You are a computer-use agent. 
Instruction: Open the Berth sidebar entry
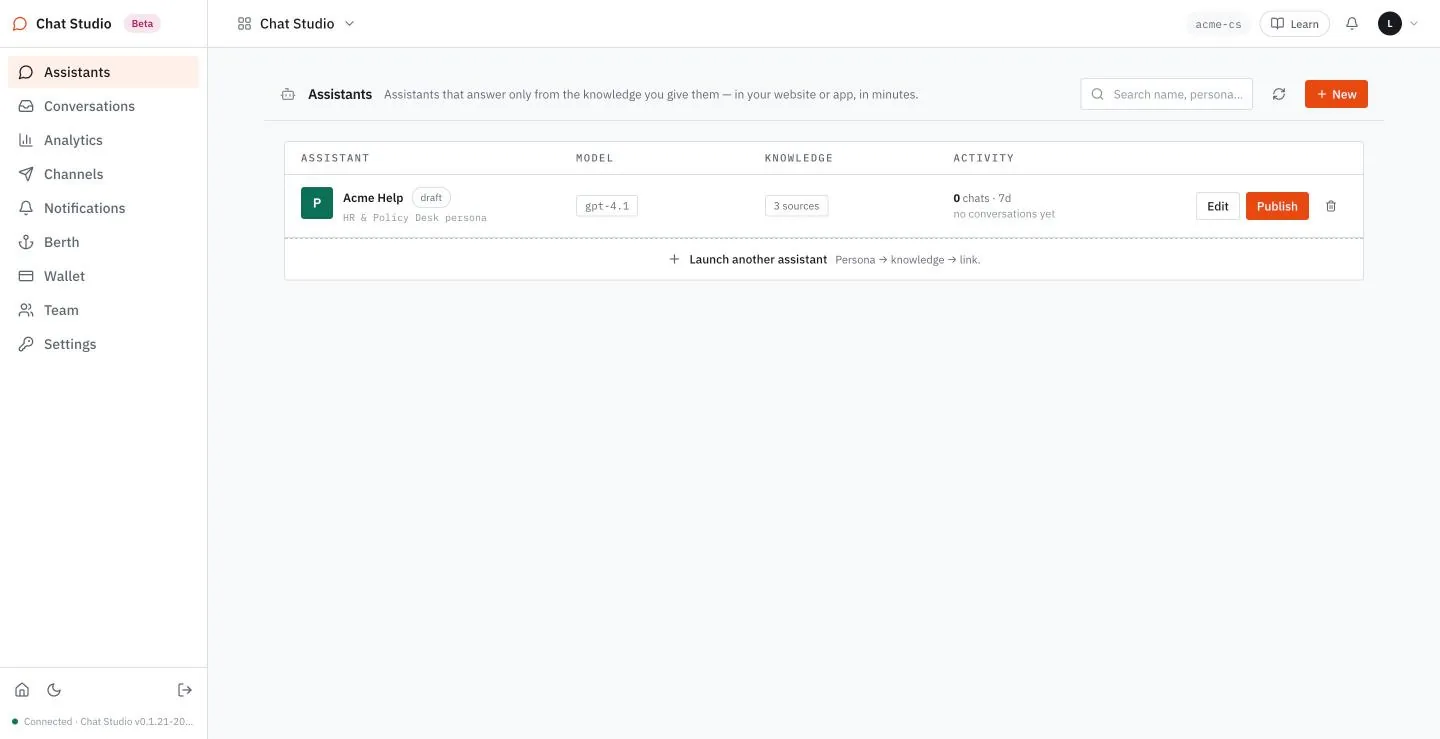point(104,242)
